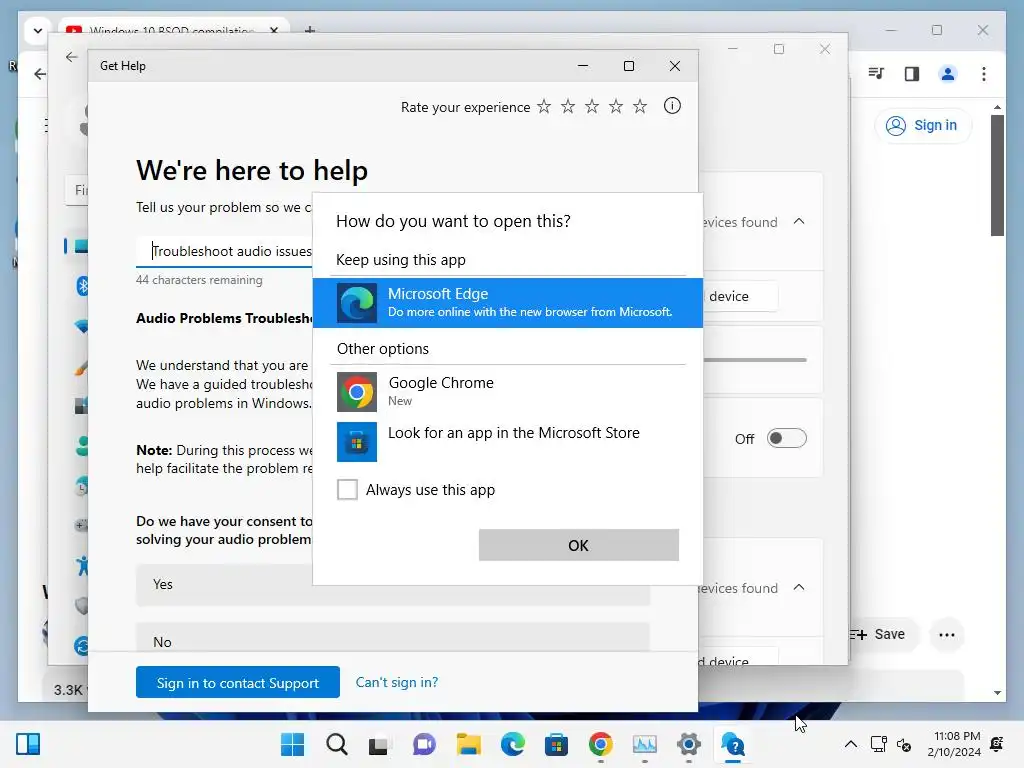Click the Google Chrome logo icon in dialog
The height and width of the screenshot is (768, 1024).
[x=357, y=392]
